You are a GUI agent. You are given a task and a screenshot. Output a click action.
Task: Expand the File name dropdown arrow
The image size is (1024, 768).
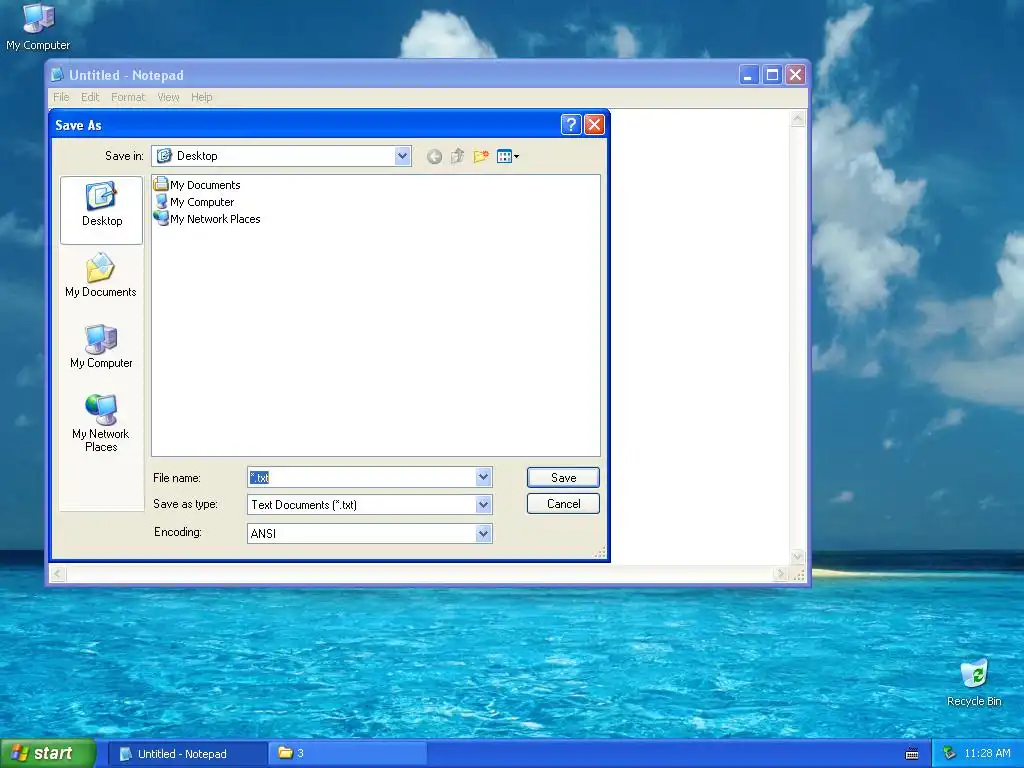tap(483, 477)
